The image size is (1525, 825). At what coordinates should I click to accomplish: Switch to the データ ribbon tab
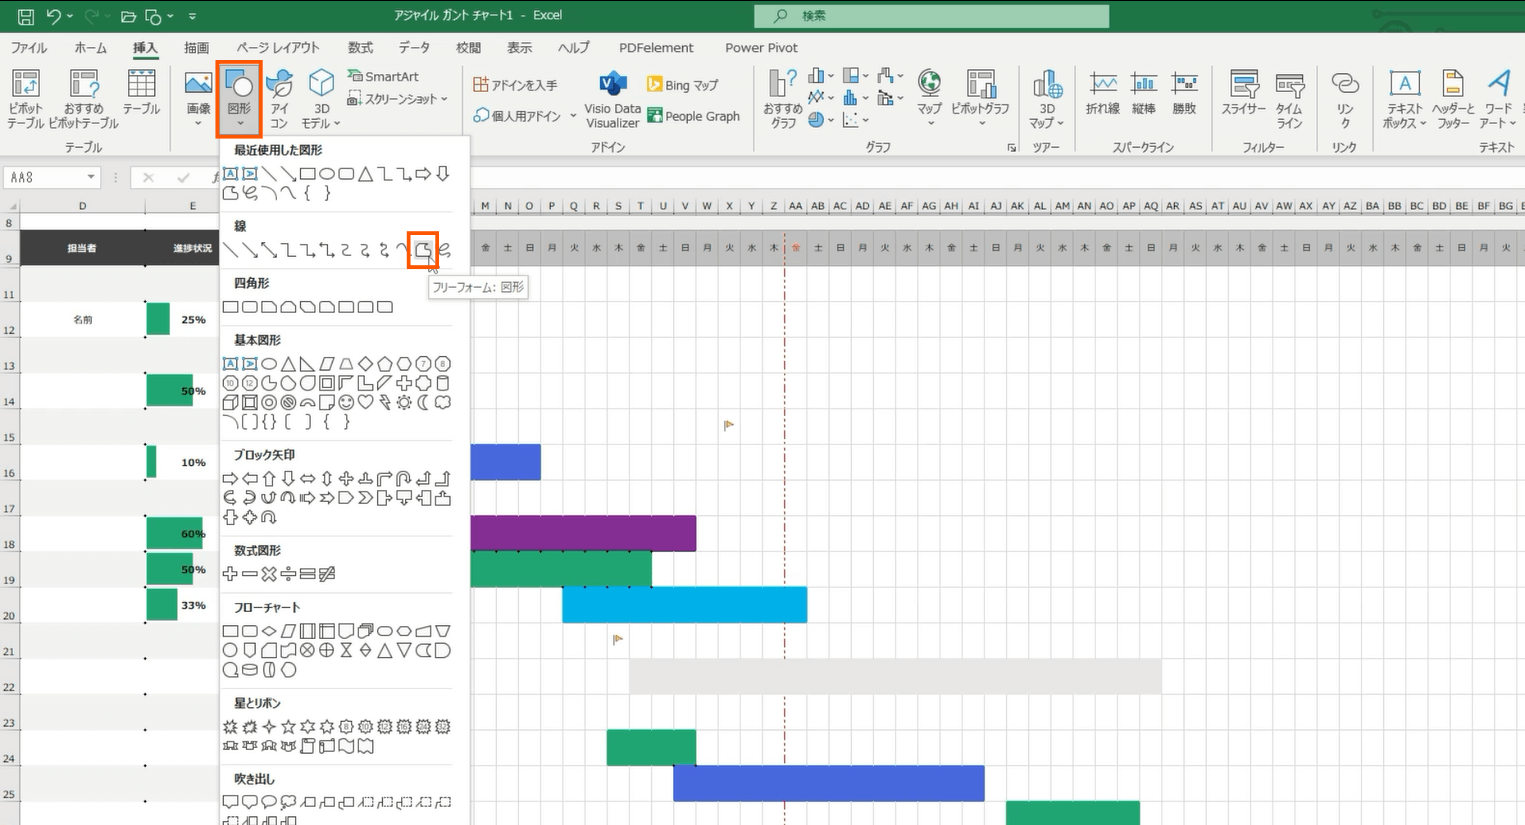[414, 48]
